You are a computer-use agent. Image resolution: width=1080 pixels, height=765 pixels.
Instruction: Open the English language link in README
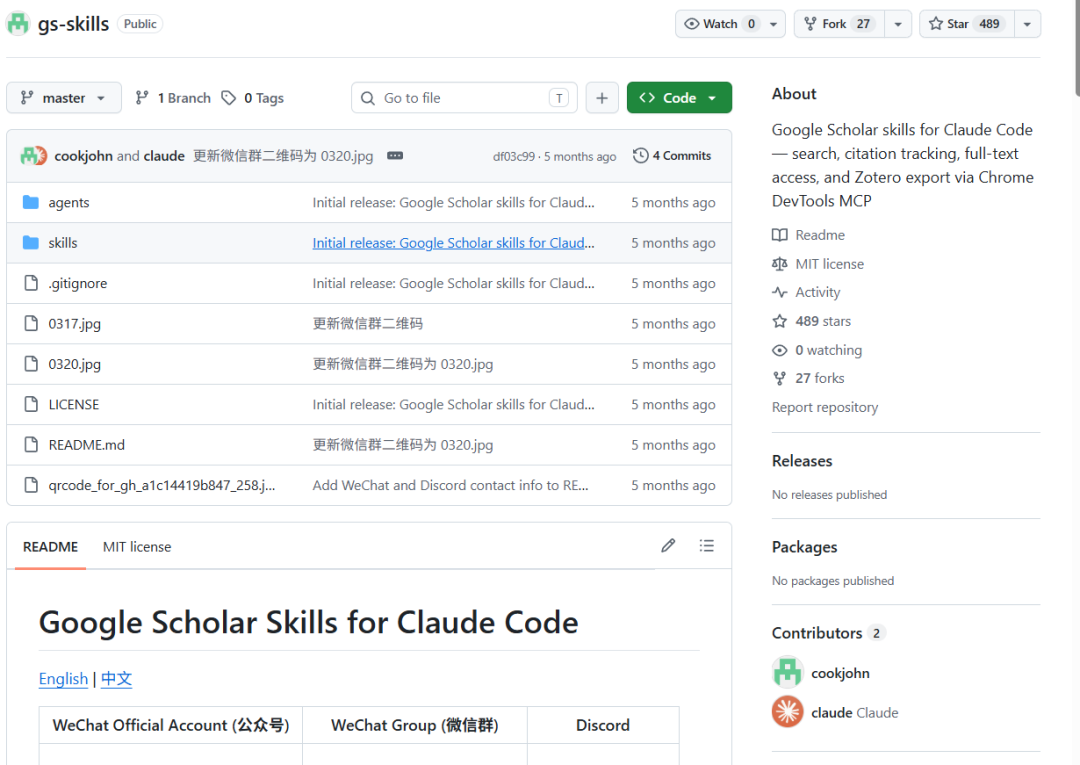pos(63,679)
